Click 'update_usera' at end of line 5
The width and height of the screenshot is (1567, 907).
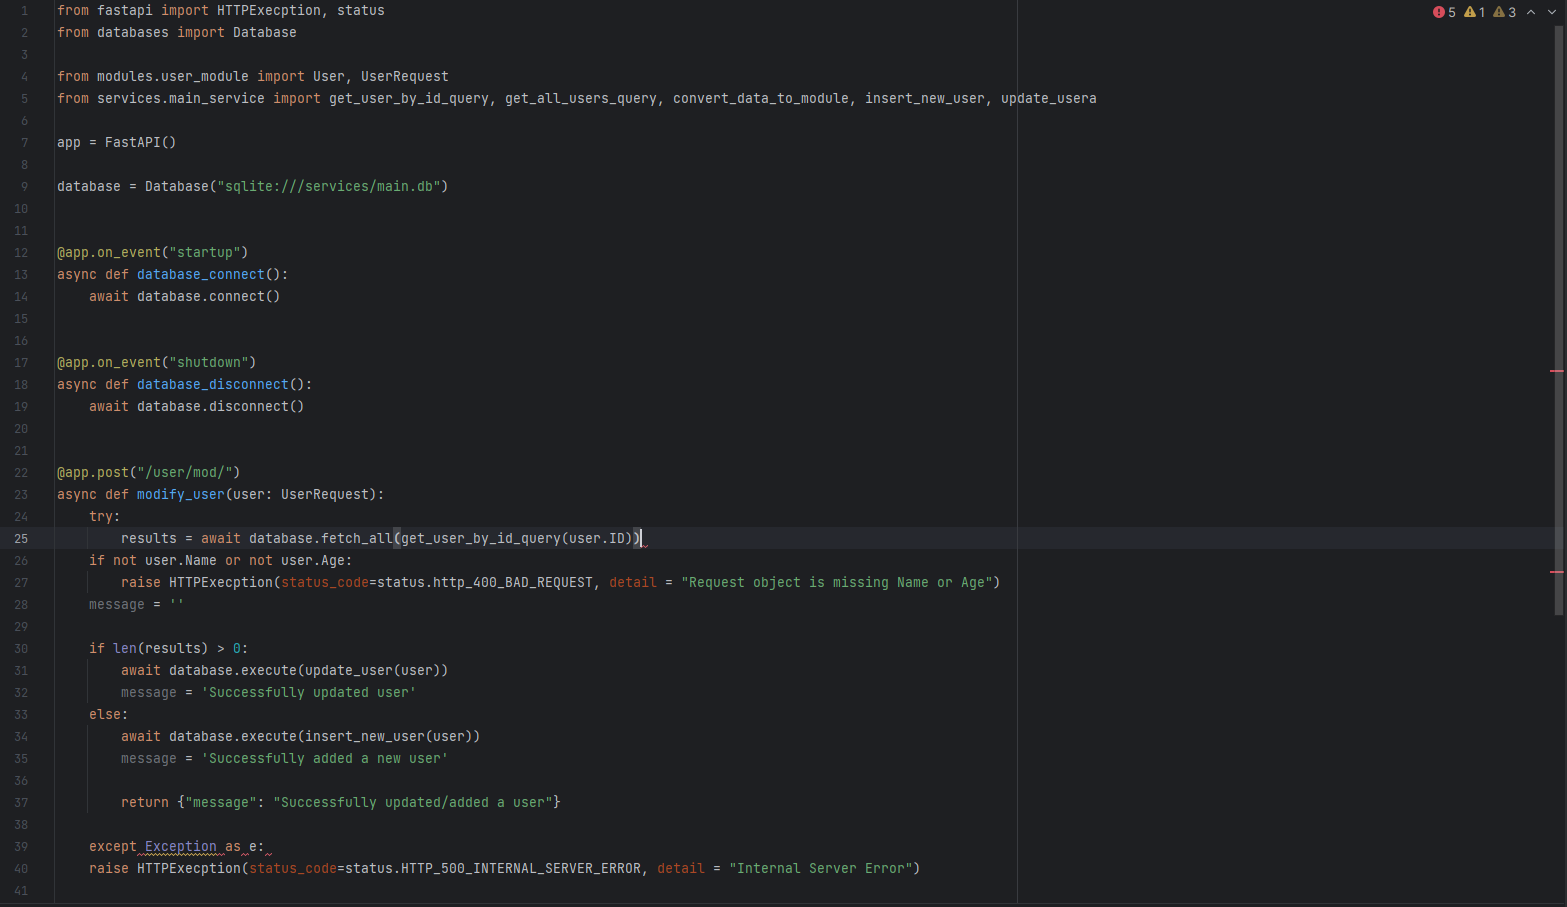pos(1049,98)
